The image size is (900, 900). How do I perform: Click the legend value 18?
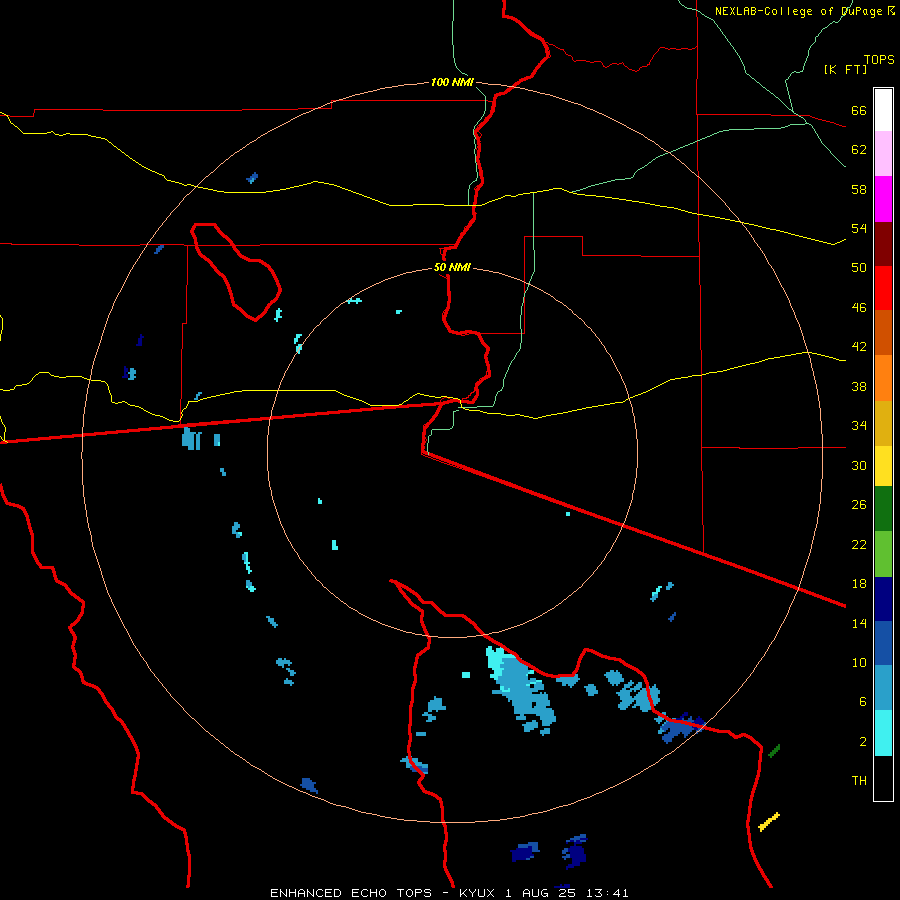tap(859, 584)
